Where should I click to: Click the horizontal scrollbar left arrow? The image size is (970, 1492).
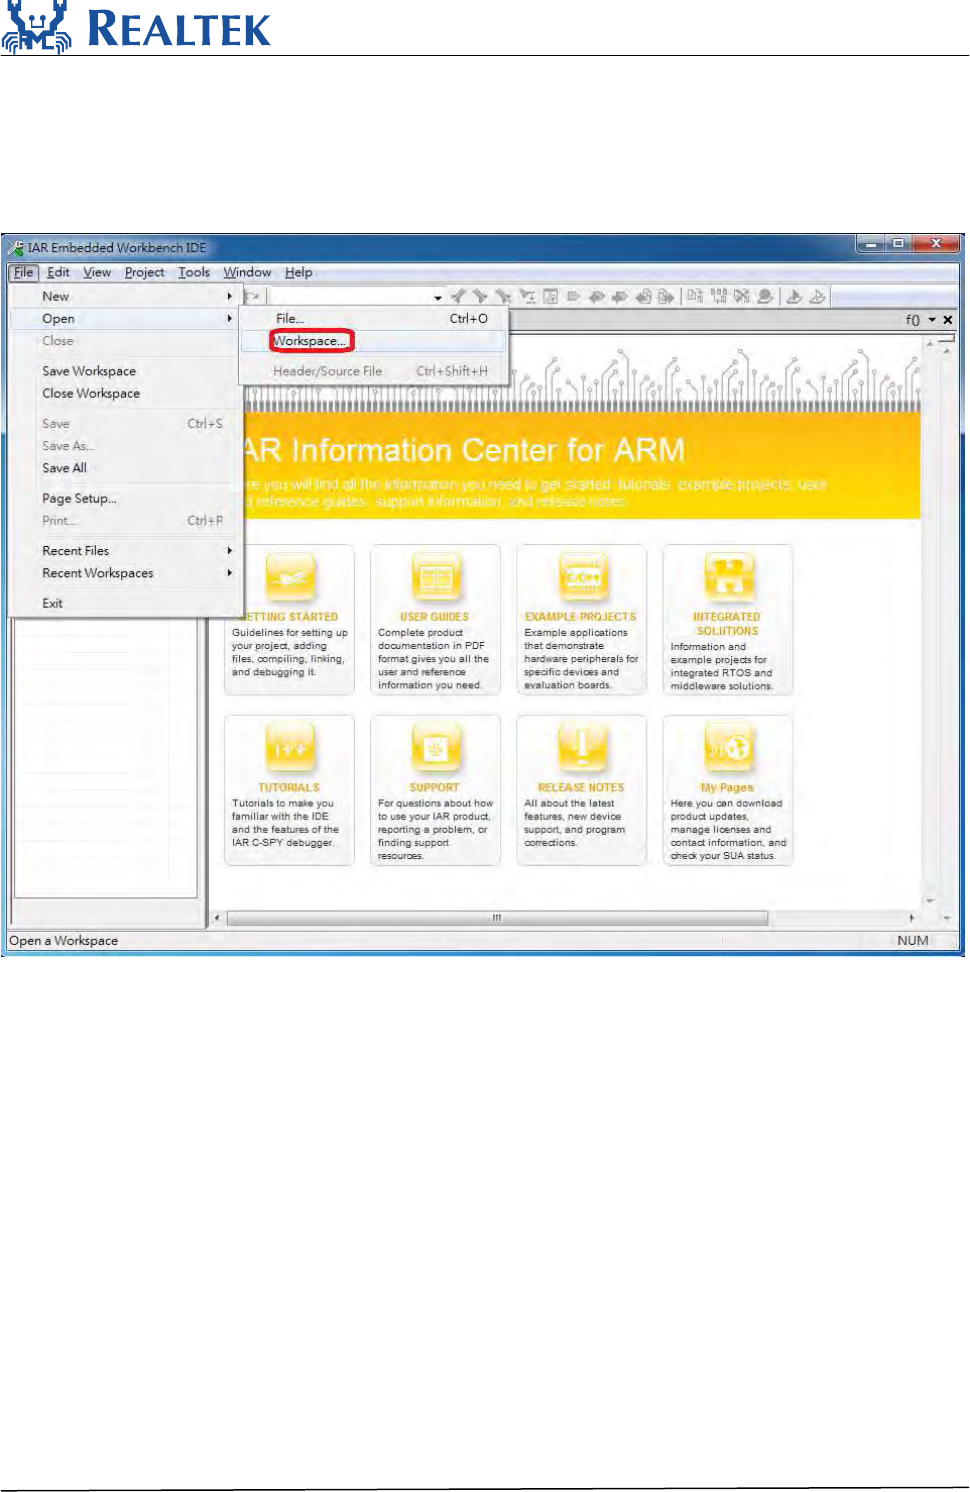pyautogui.click(x=217, y=917)
